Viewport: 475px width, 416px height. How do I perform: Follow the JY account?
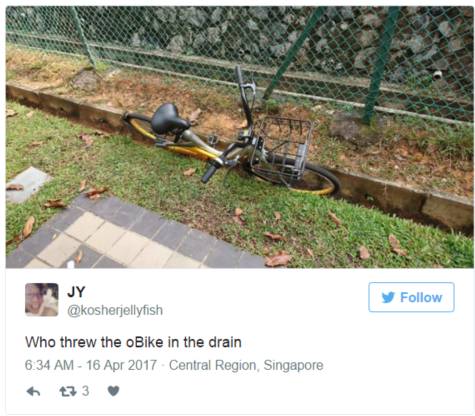point(411,297)
